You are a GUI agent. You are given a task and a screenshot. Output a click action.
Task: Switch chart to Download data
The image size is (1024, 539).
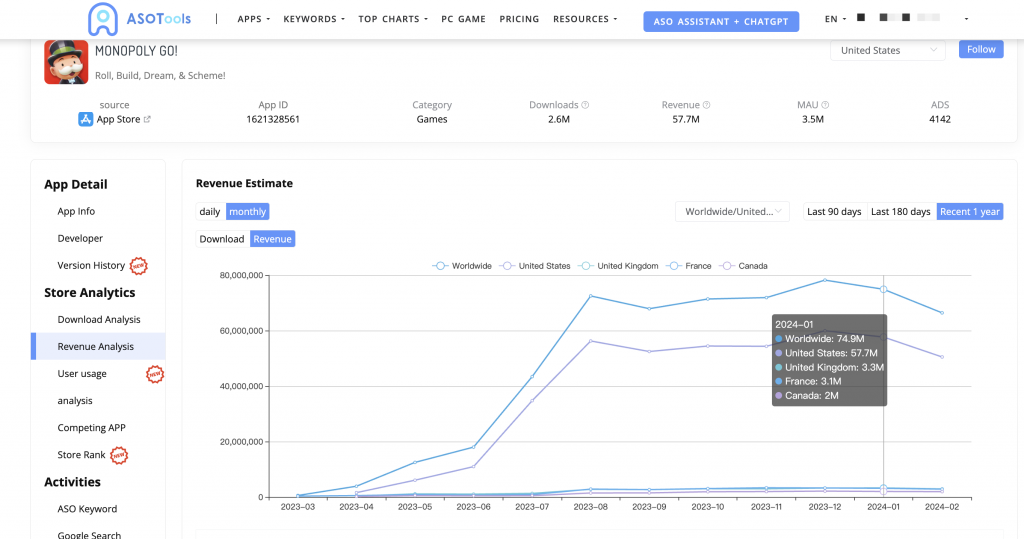222,239
